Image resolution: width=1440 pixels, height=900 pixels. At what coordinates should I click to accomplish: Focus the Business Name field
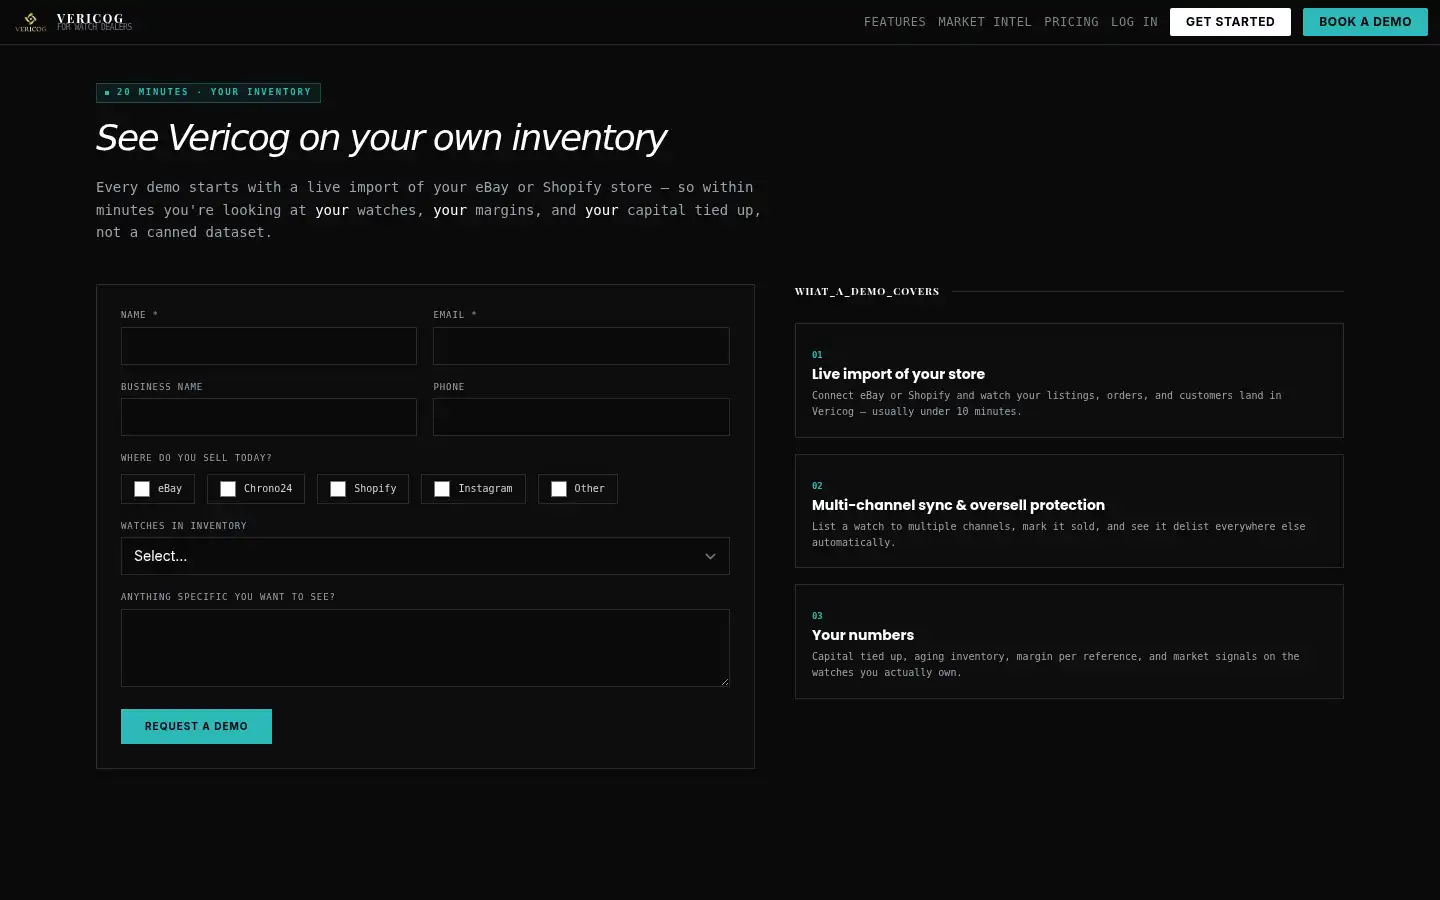pyautogui.click(x=269, y=417)
